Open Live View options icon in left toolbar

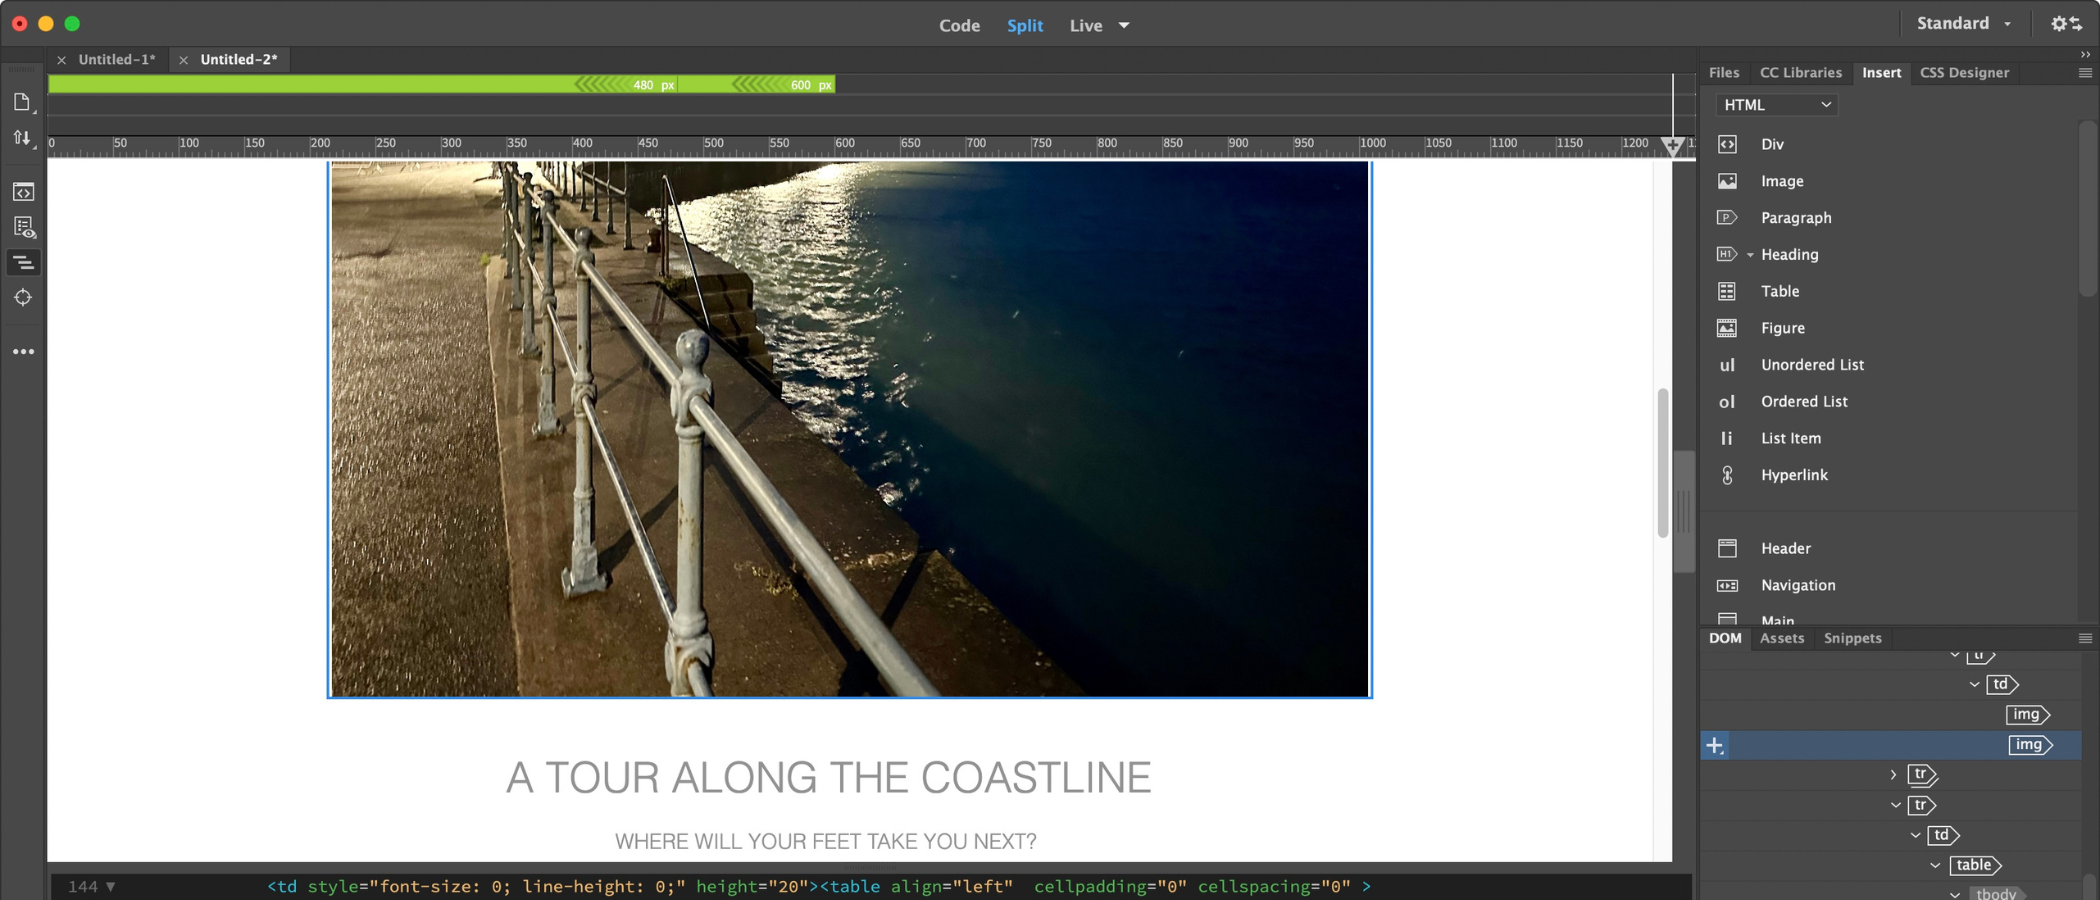(23, 227)
